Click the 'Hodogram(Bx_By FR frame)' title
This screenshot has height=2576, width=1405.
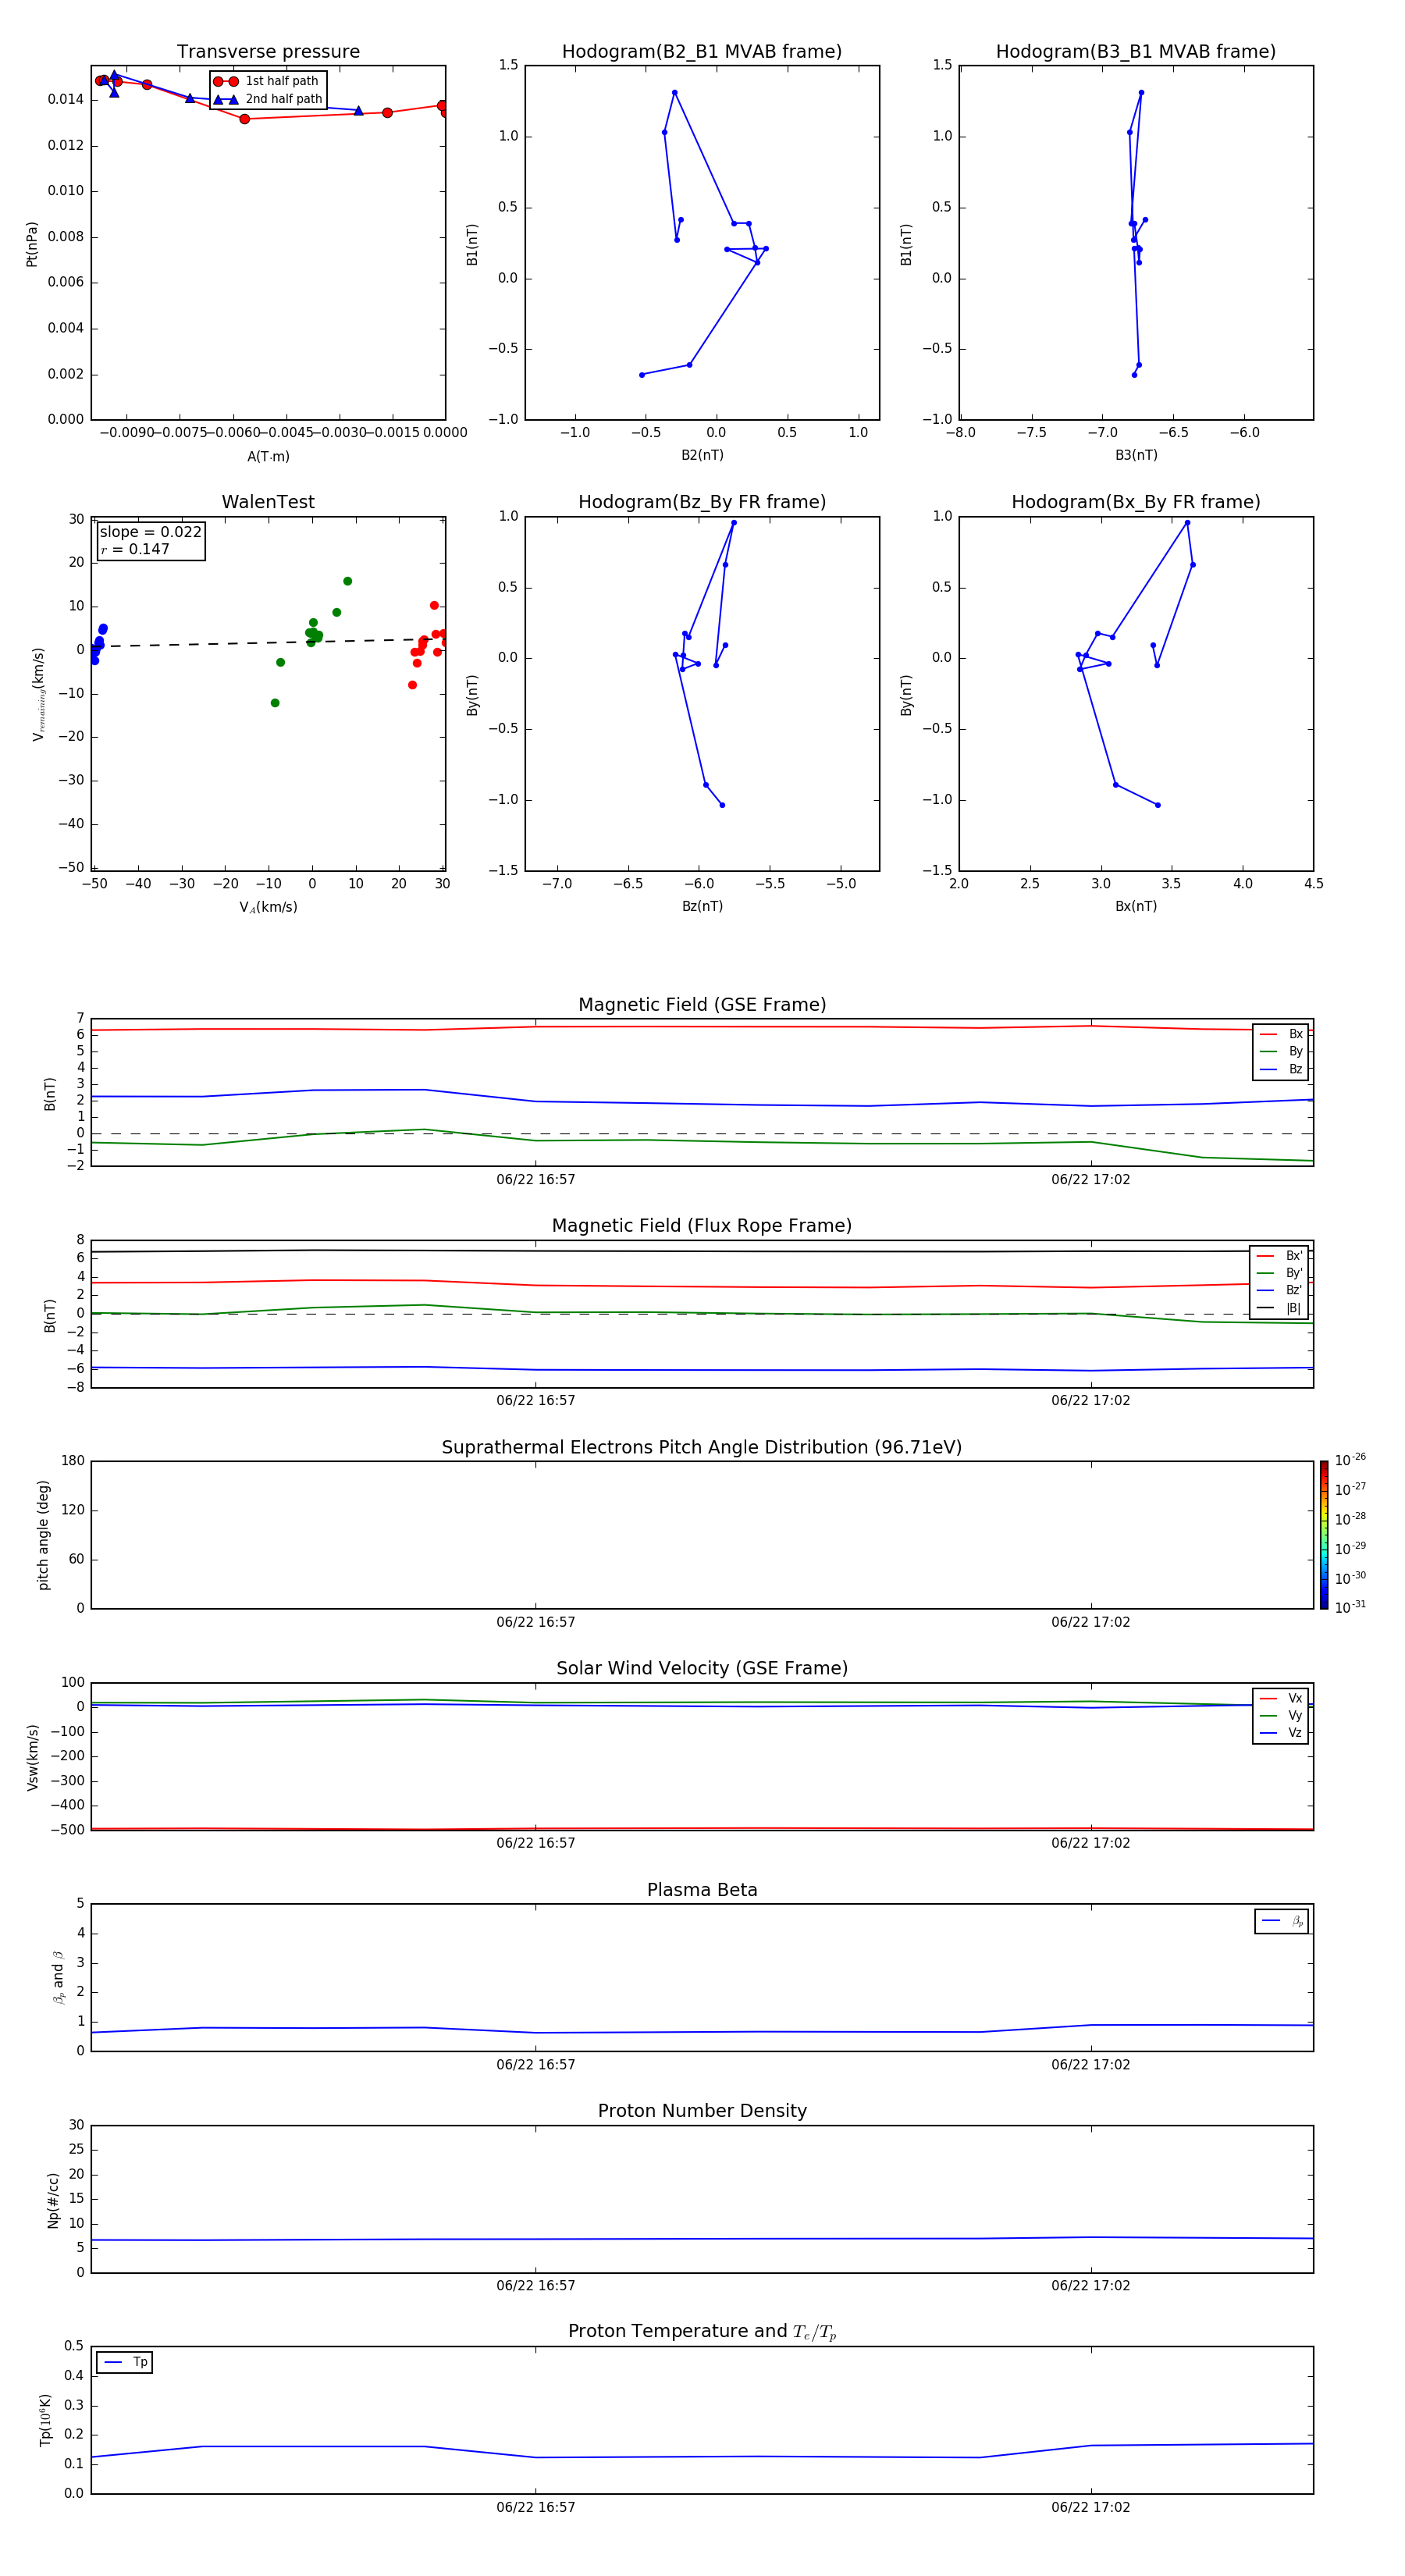tap(1136, 502)
